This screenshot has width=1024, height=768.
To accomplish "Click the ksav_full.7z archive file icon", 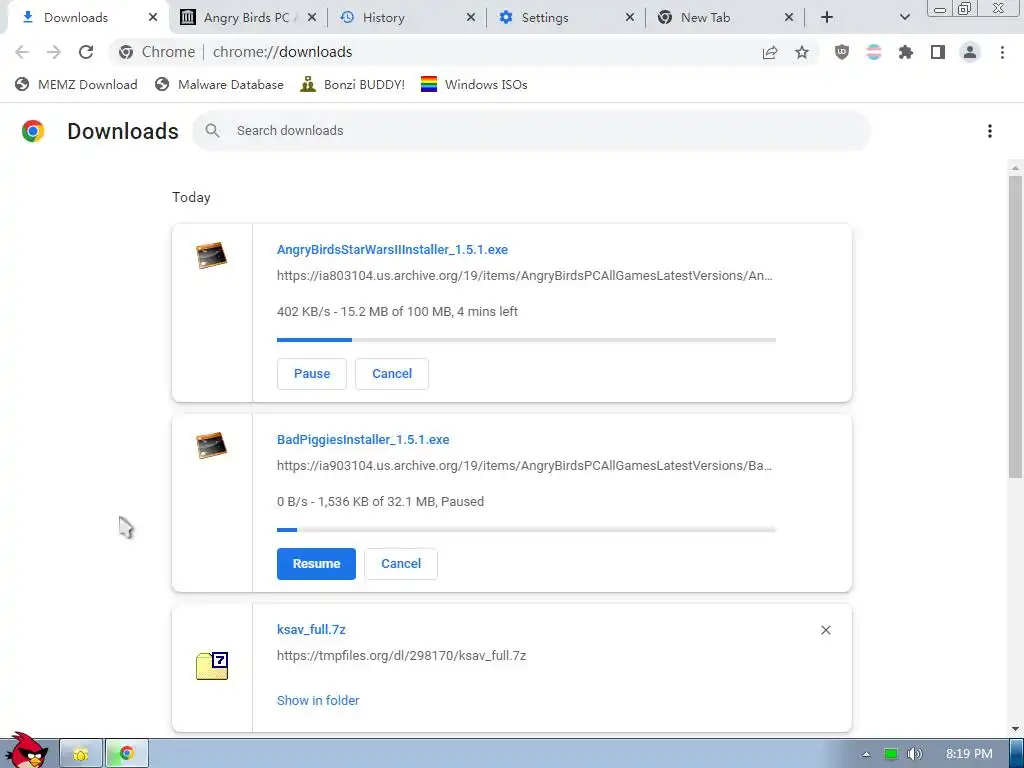I will pos(212,665).
